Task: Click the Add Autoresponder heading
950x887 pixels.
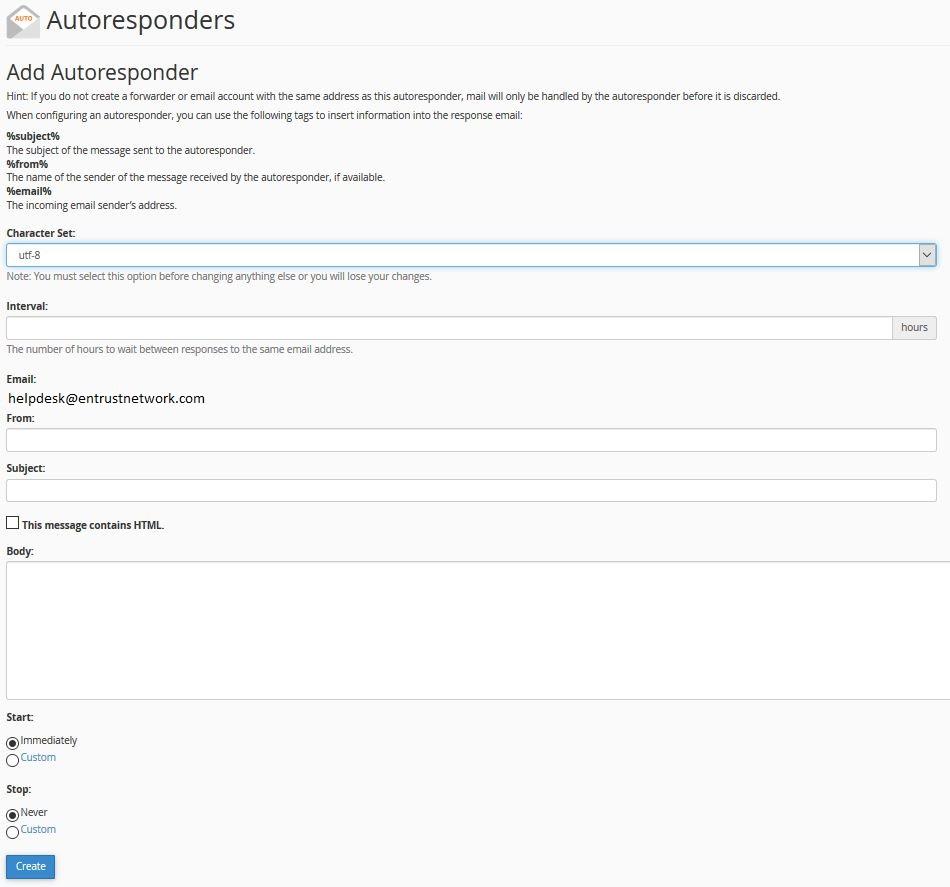Action: 102,72
